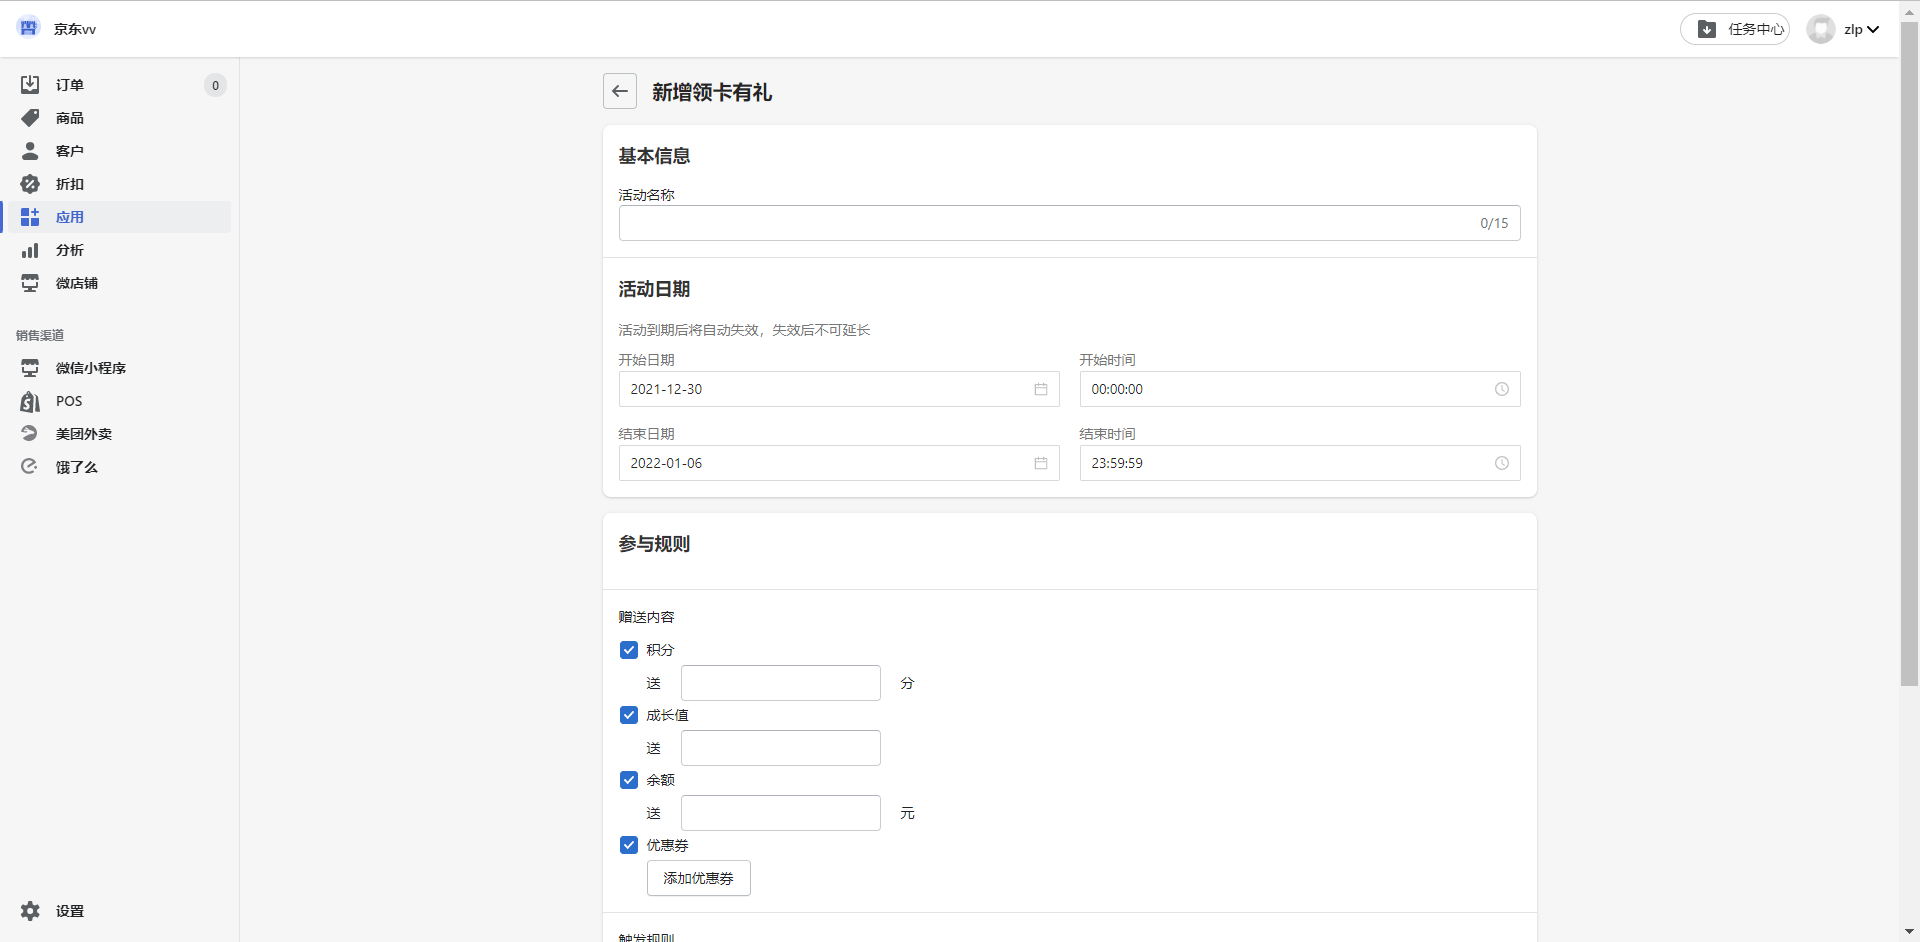Viewport: 1920px width, 942px height.
Task: Click the download icon in 任务中心
Action: [x=1707, y=29]
